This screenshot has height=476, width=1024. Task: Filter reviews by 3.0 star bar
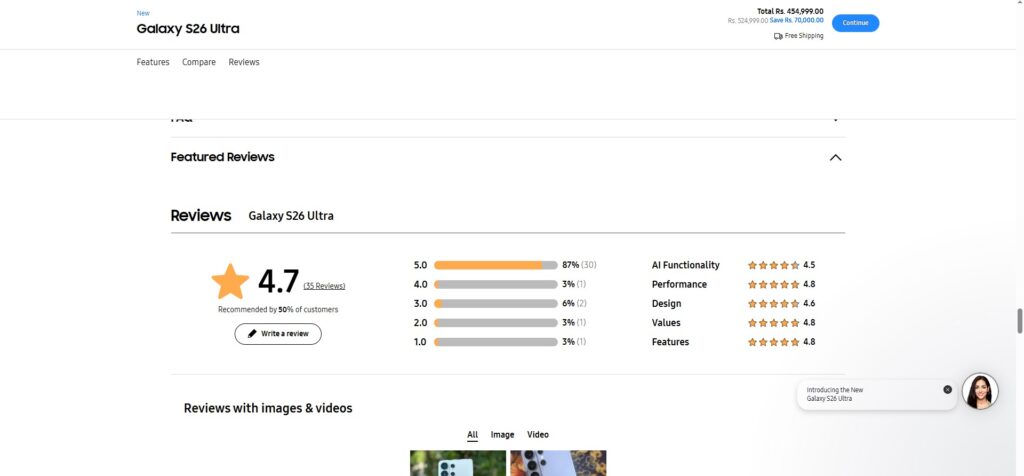pos(495,304)
